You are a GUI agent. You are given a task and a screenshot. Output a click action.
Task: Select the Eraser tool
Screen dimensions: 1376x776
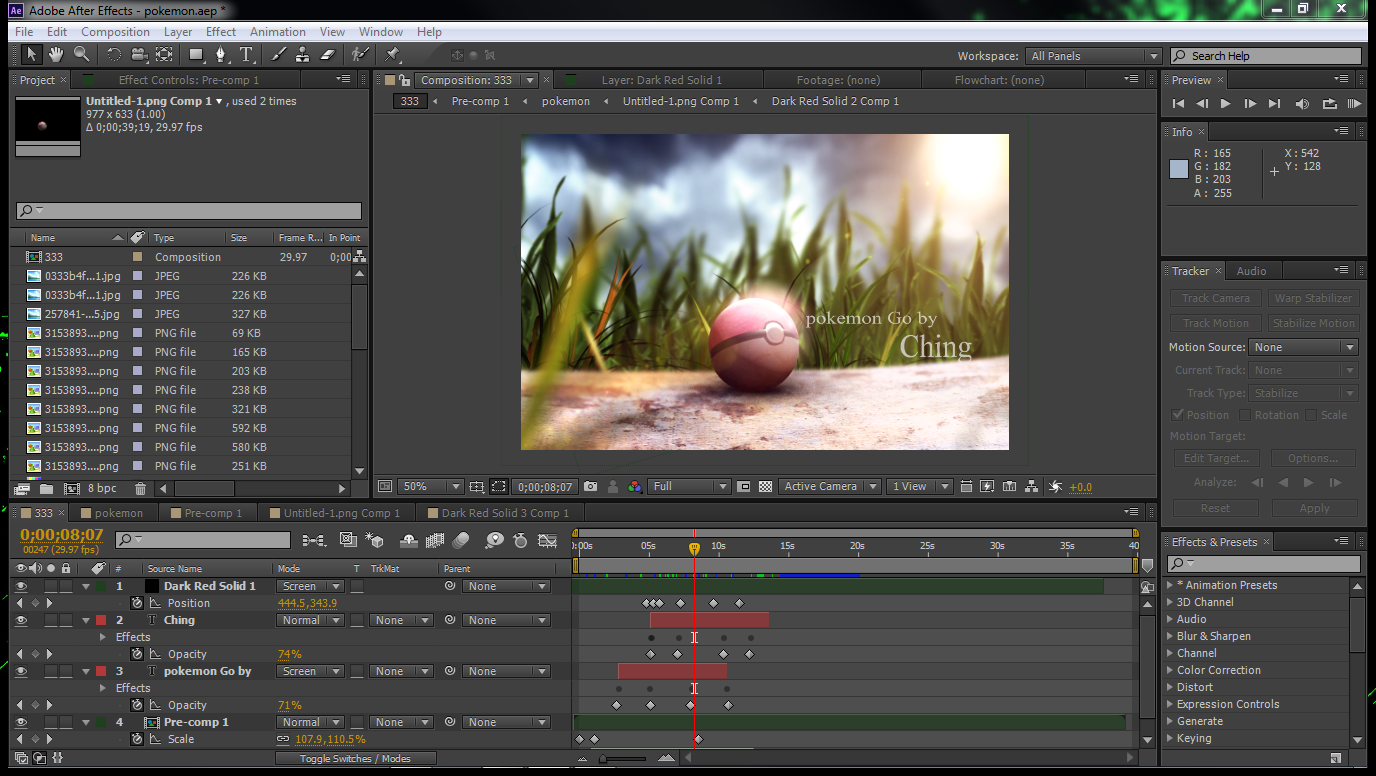click(x=326, y=55)
